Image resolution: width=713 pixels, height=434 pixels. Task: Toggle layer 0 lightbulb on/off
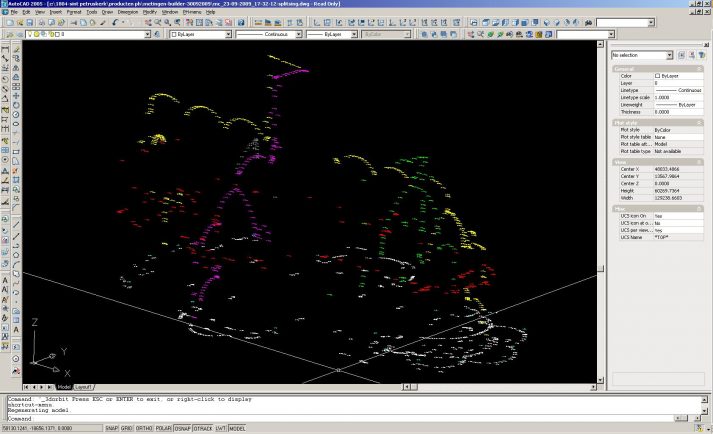click(31, 35)
